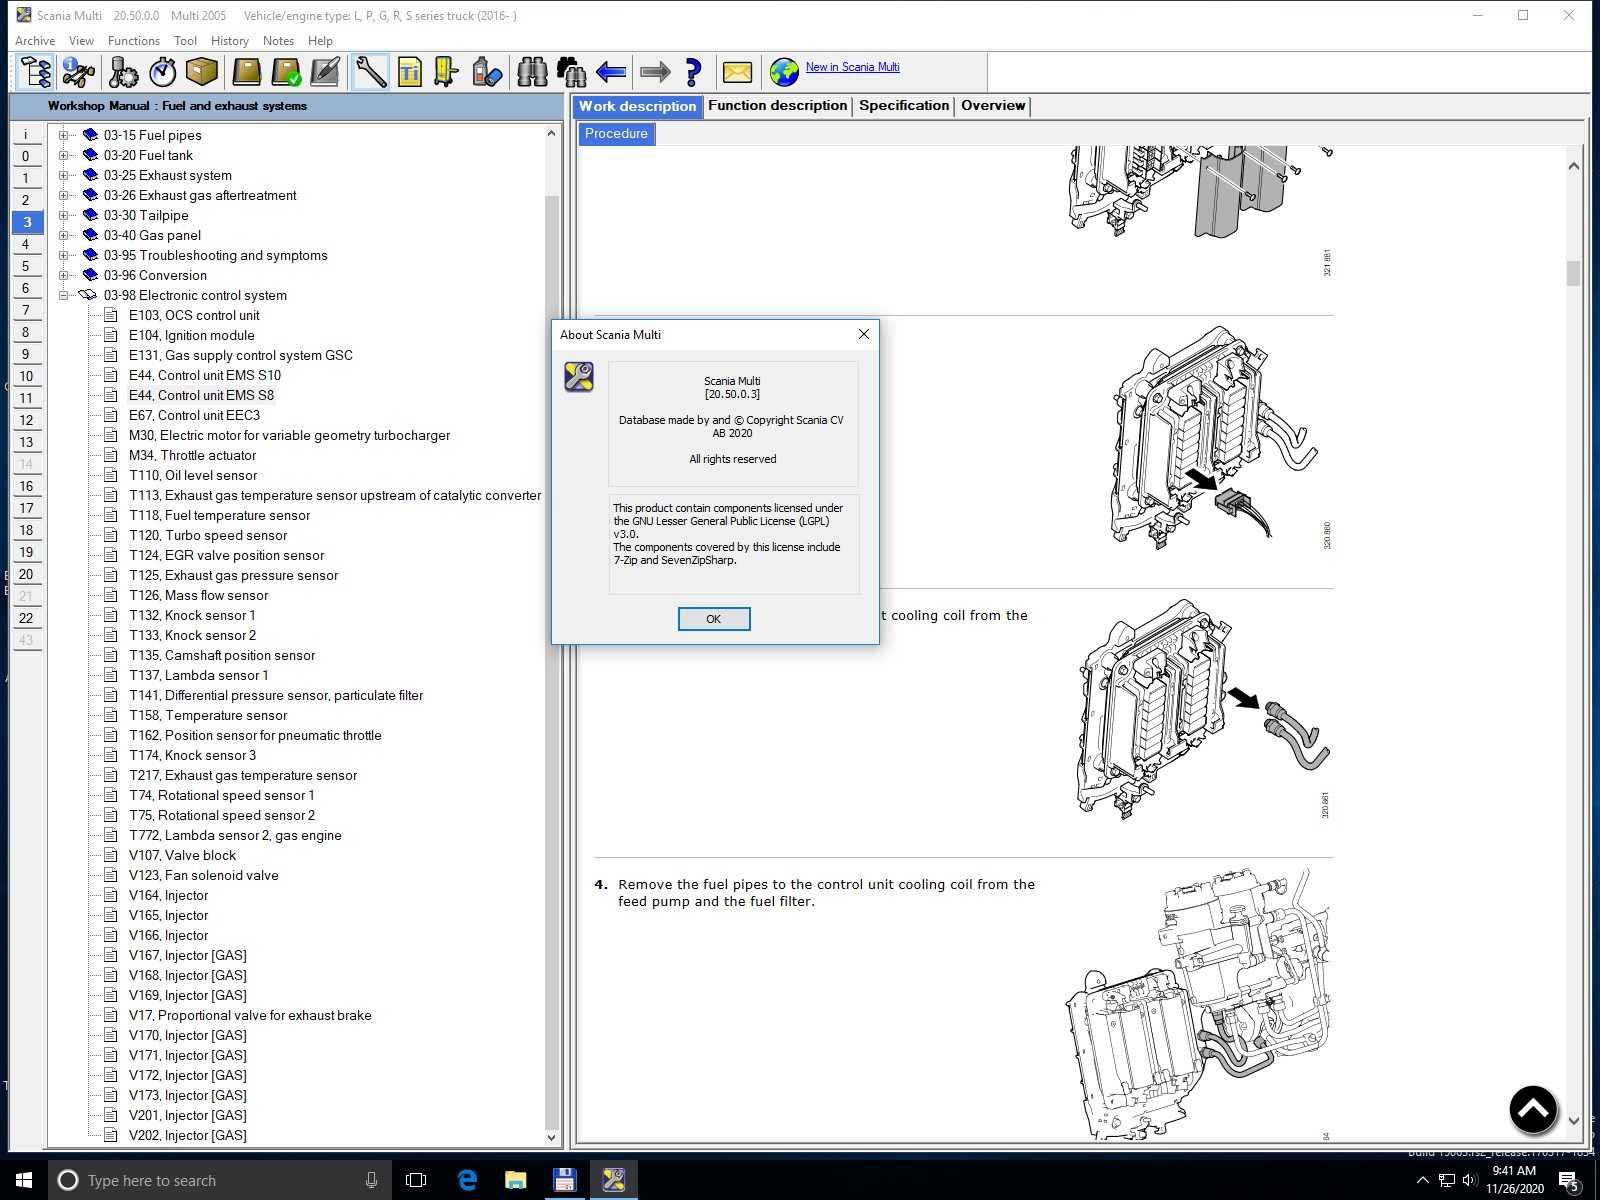The height and width of the screenshot is (1200, 1600).
Task: Expand 03-96 Conversion node
Action: click(x=64, y=275)
